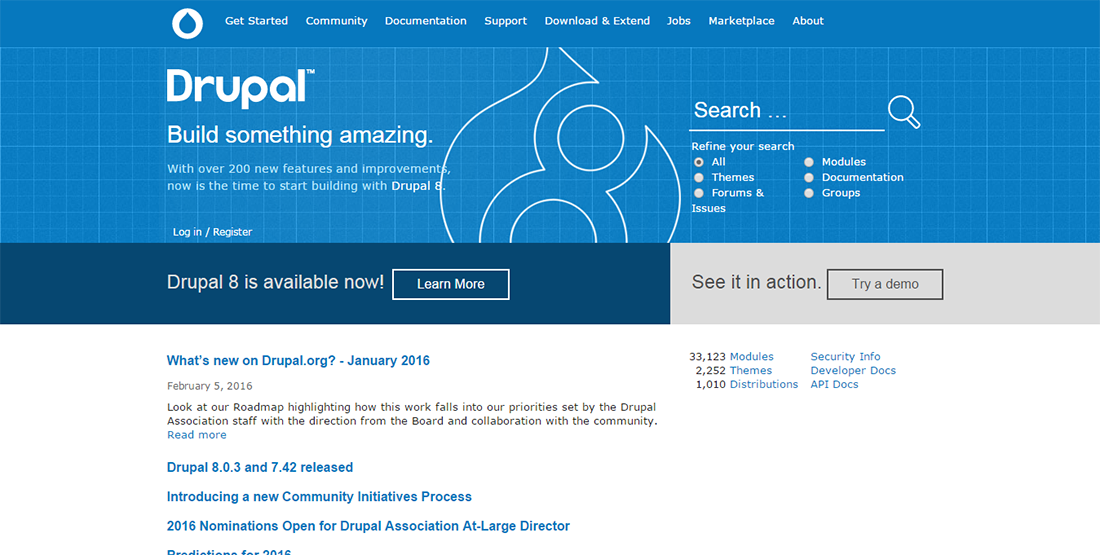Open Introducing a new Community Initiatives Process
The image size is (1100, 555).
point(319,497)
